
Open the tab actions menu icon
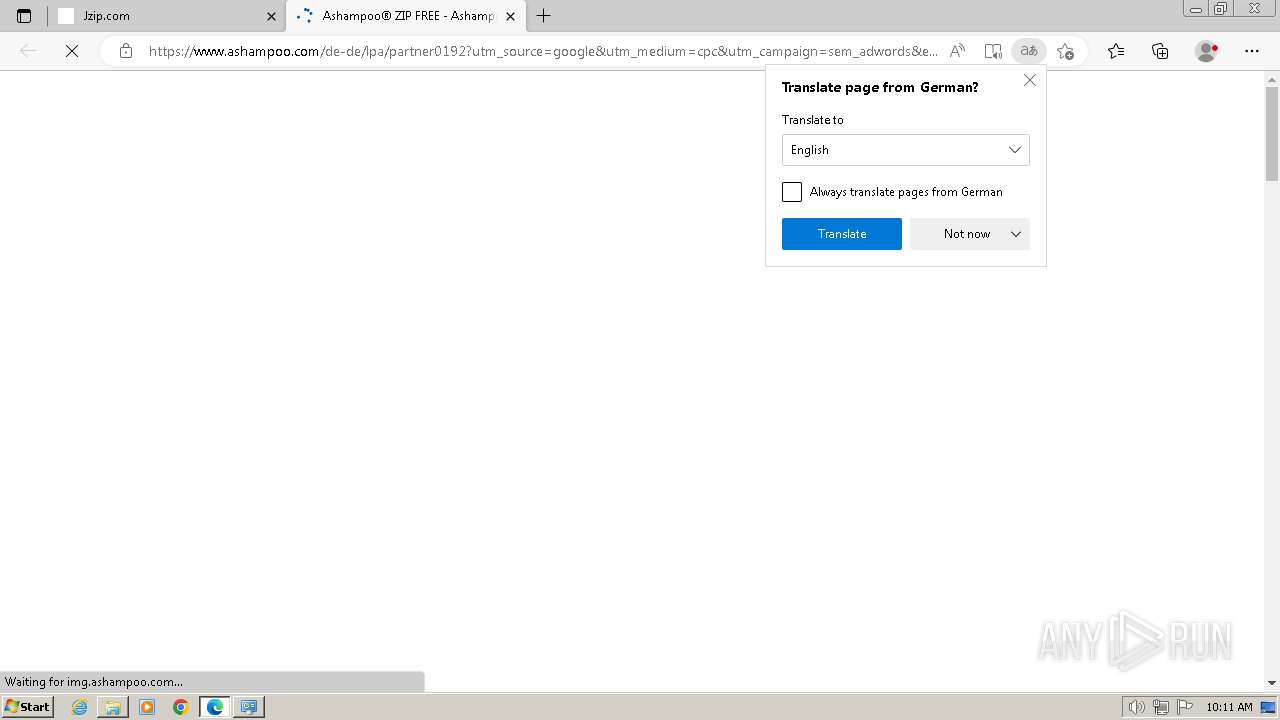pyautogui.click(x=24, y=16)
